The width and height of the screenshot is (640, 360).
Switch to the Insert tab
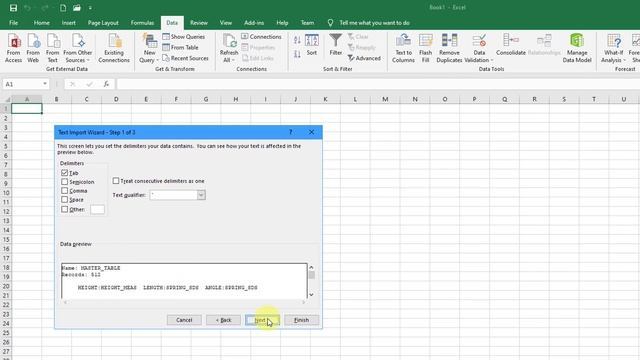coord(69,23)
